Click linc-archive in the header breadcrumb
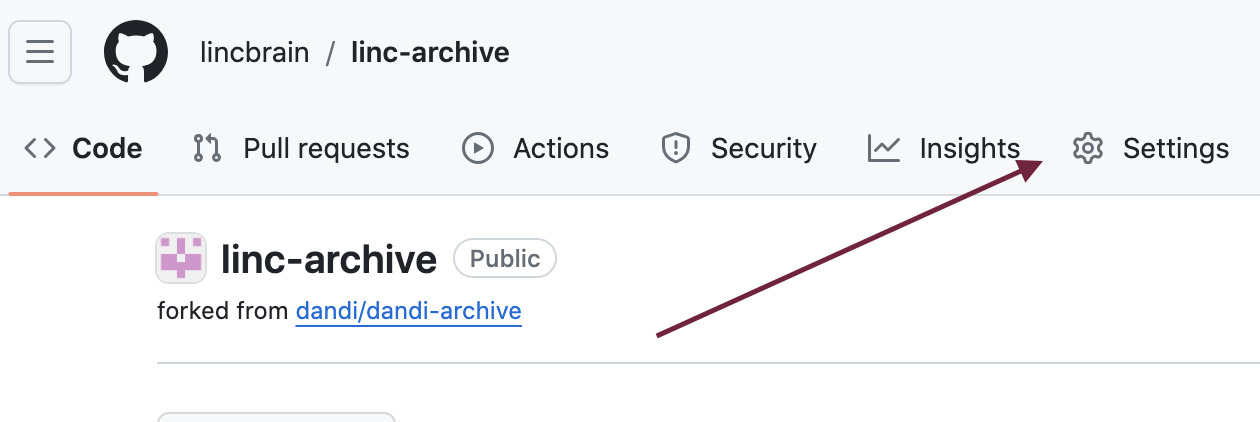This screenshot has height=422, width=1260. [x=430, y=52]
